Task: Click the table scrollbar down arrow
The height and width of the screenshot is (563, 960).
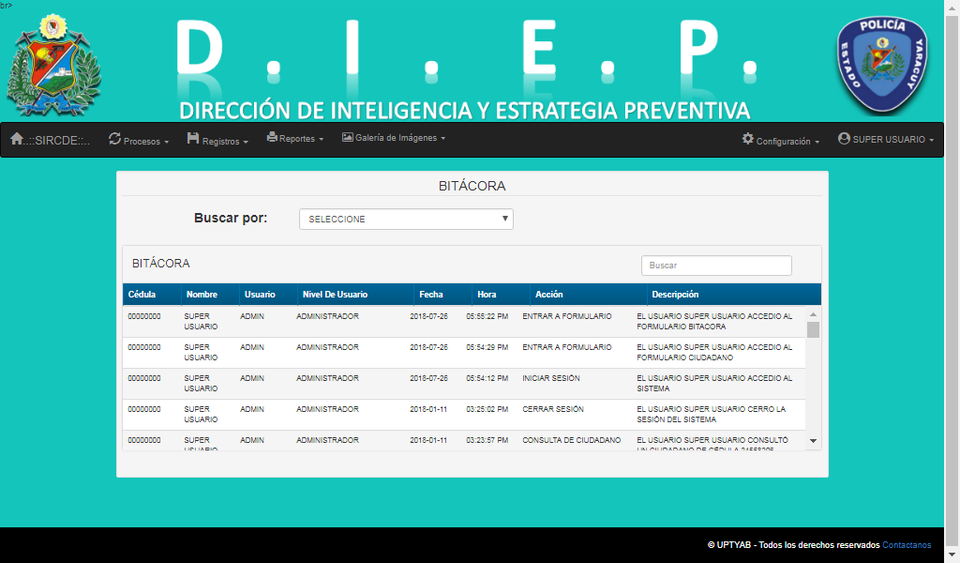Action: point(813,441)
